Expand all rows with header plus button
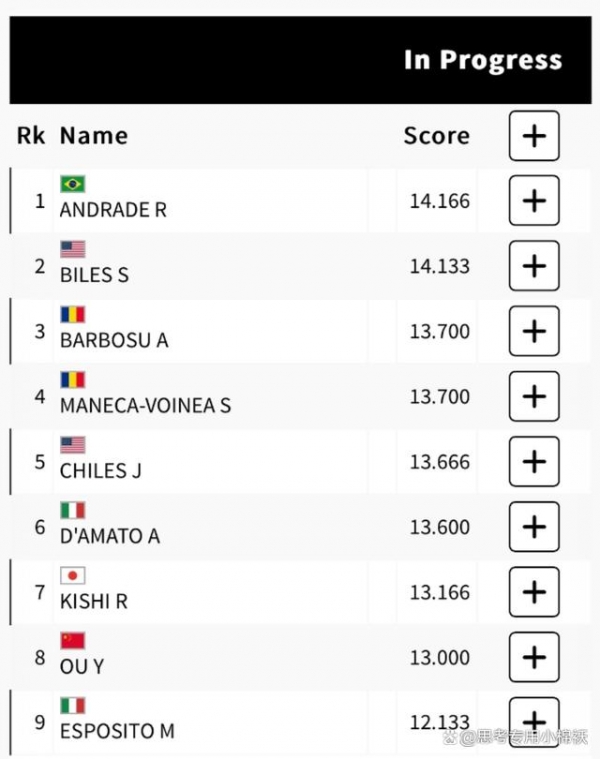600x759 pixels. pos(534,136)
